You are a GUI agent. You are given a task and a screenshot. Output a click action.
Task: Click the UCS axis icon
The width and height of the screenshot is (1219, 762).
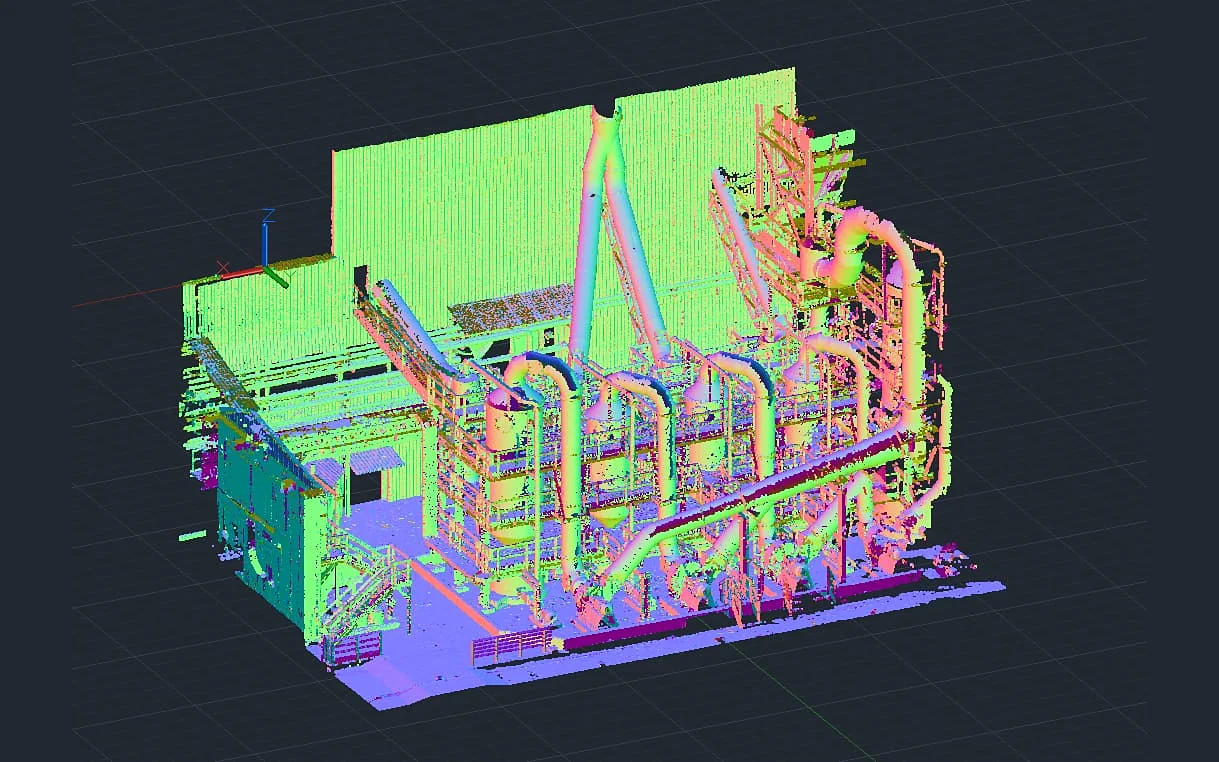(x=254, y=250)
